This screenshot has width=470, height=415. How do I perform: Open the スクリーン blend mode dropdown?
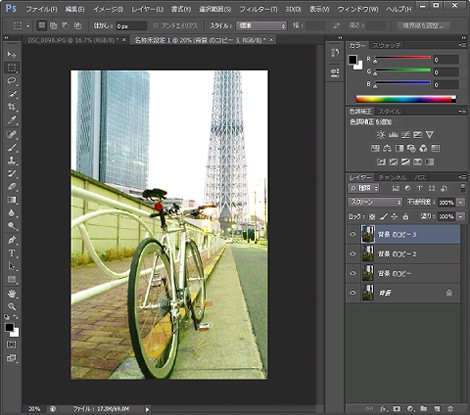click(375, 202)
